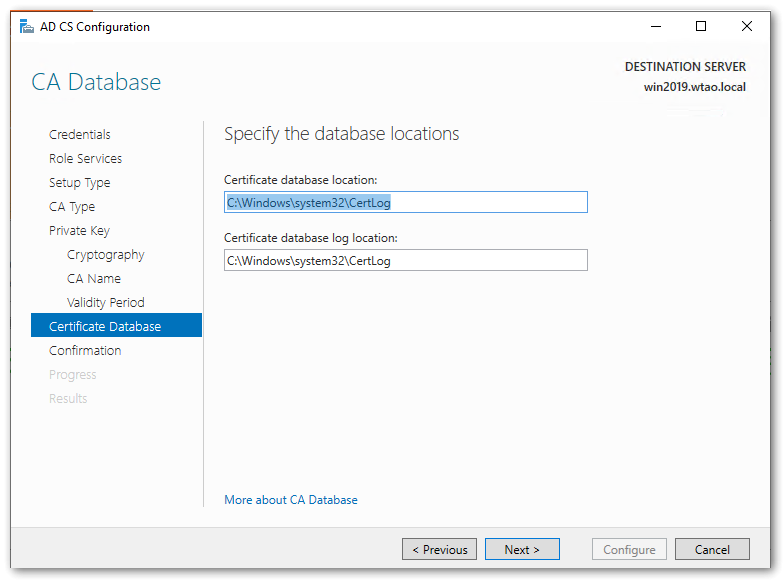
Task: Select the Cryptography sub-step
Action: 105,254
